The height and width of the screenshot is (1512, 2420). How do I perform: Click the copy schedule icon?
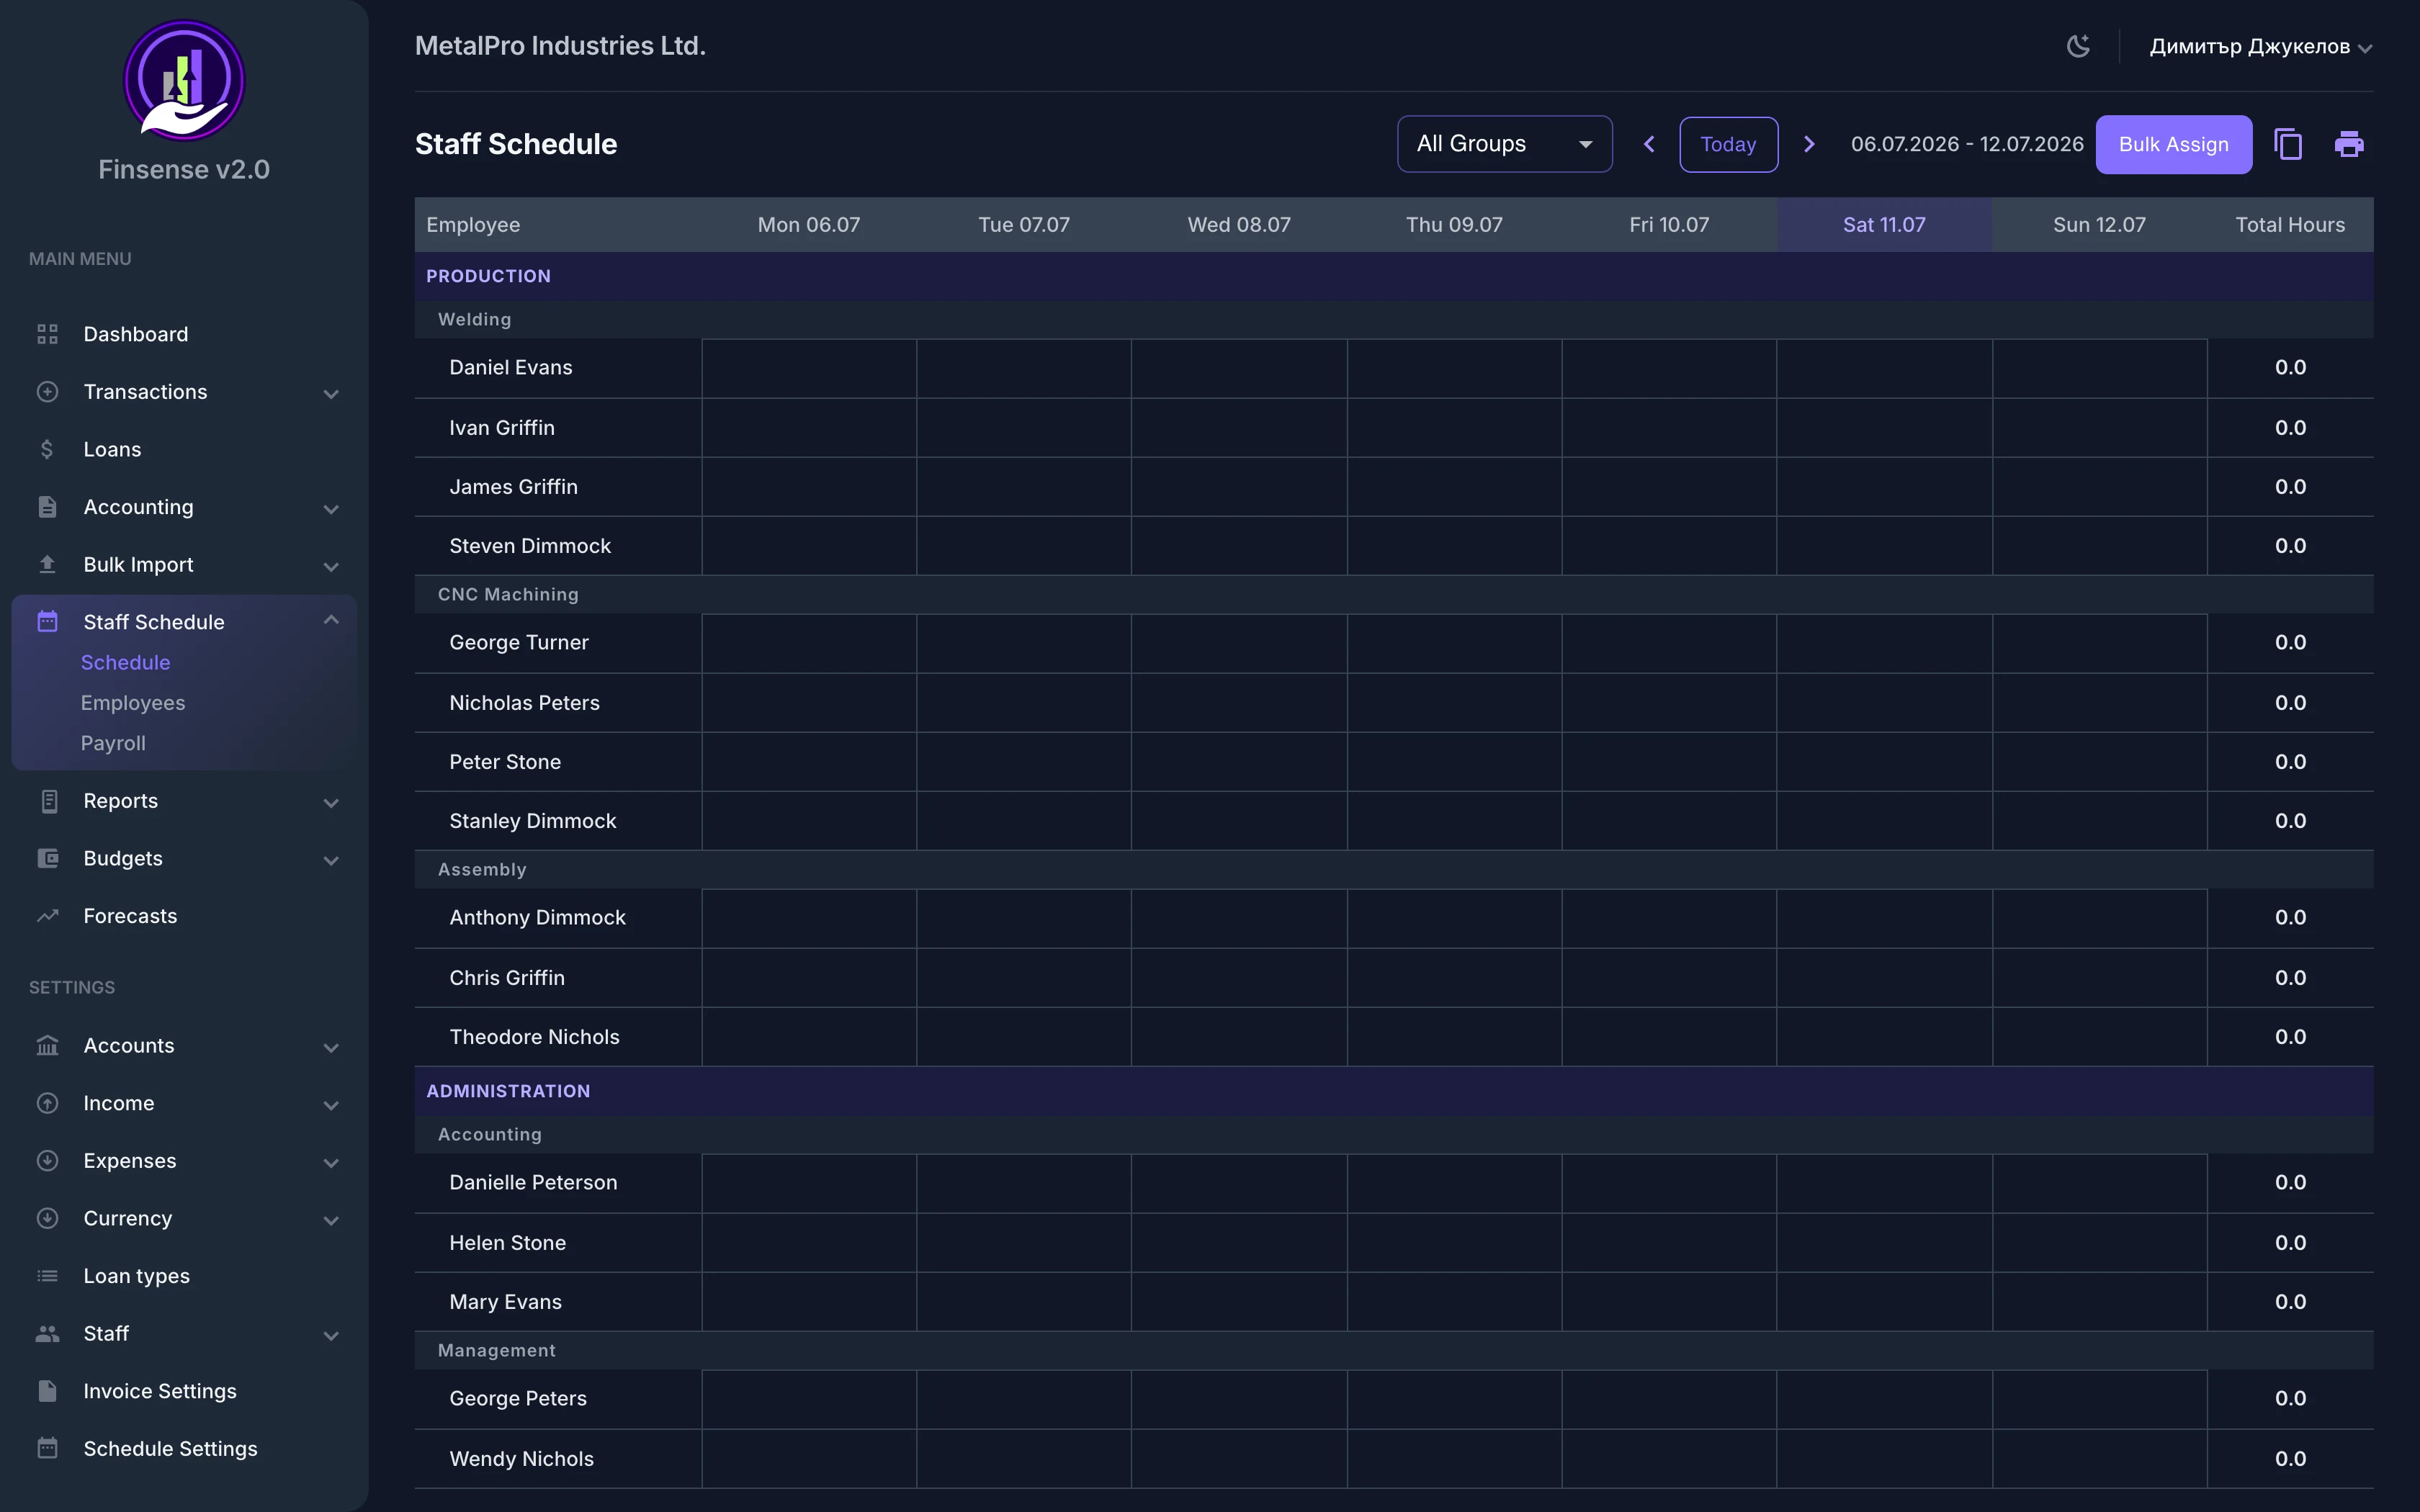2288,145
